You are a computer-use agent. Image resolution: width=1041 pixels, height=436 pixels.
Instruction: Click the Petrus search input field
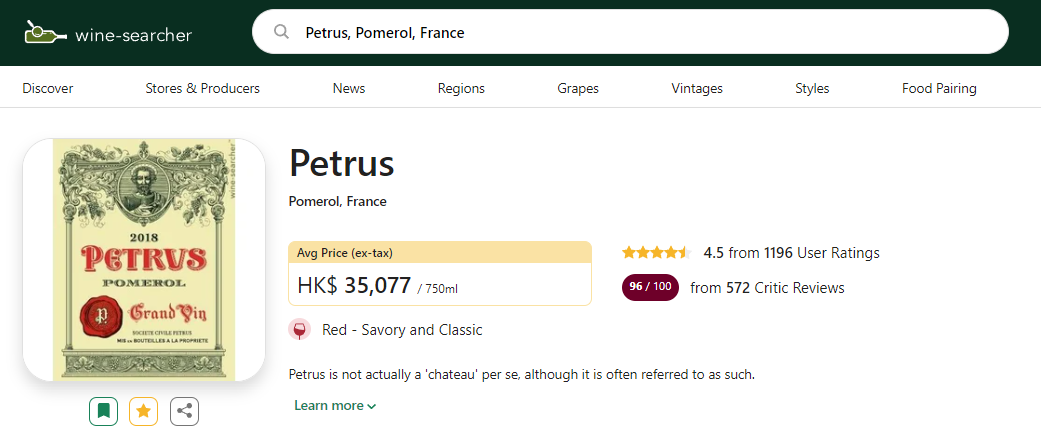pyautogui.click(x=640, y=33)
